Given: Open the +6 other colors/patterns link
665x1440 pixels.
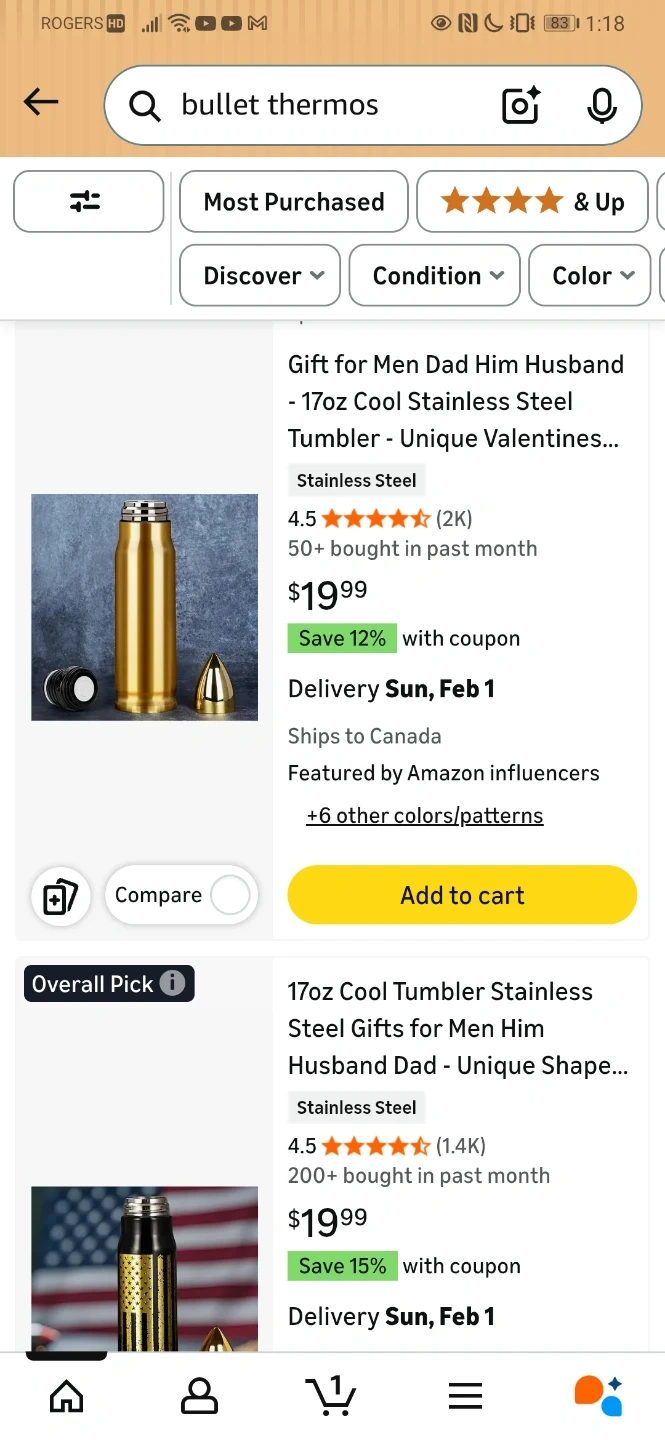Looking at the screenshot, I should [x=425, y=816].
